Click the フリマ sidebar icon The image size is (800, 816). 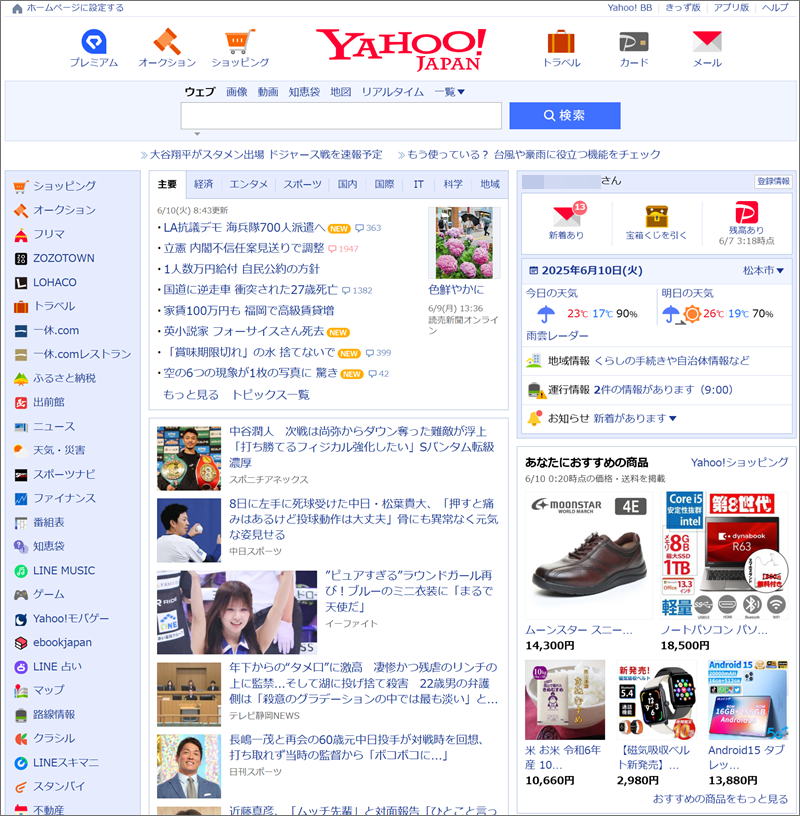coord(21,235)
